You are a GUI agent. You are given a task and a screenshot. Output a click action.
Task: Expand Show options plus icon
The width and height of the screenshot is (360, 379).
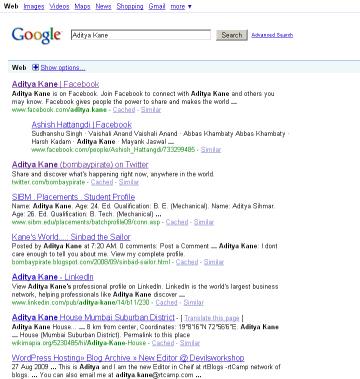(35, 67)
